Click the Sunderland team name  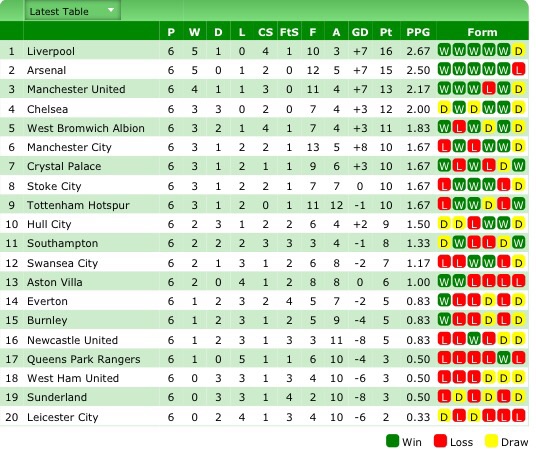tap(57, 397)
